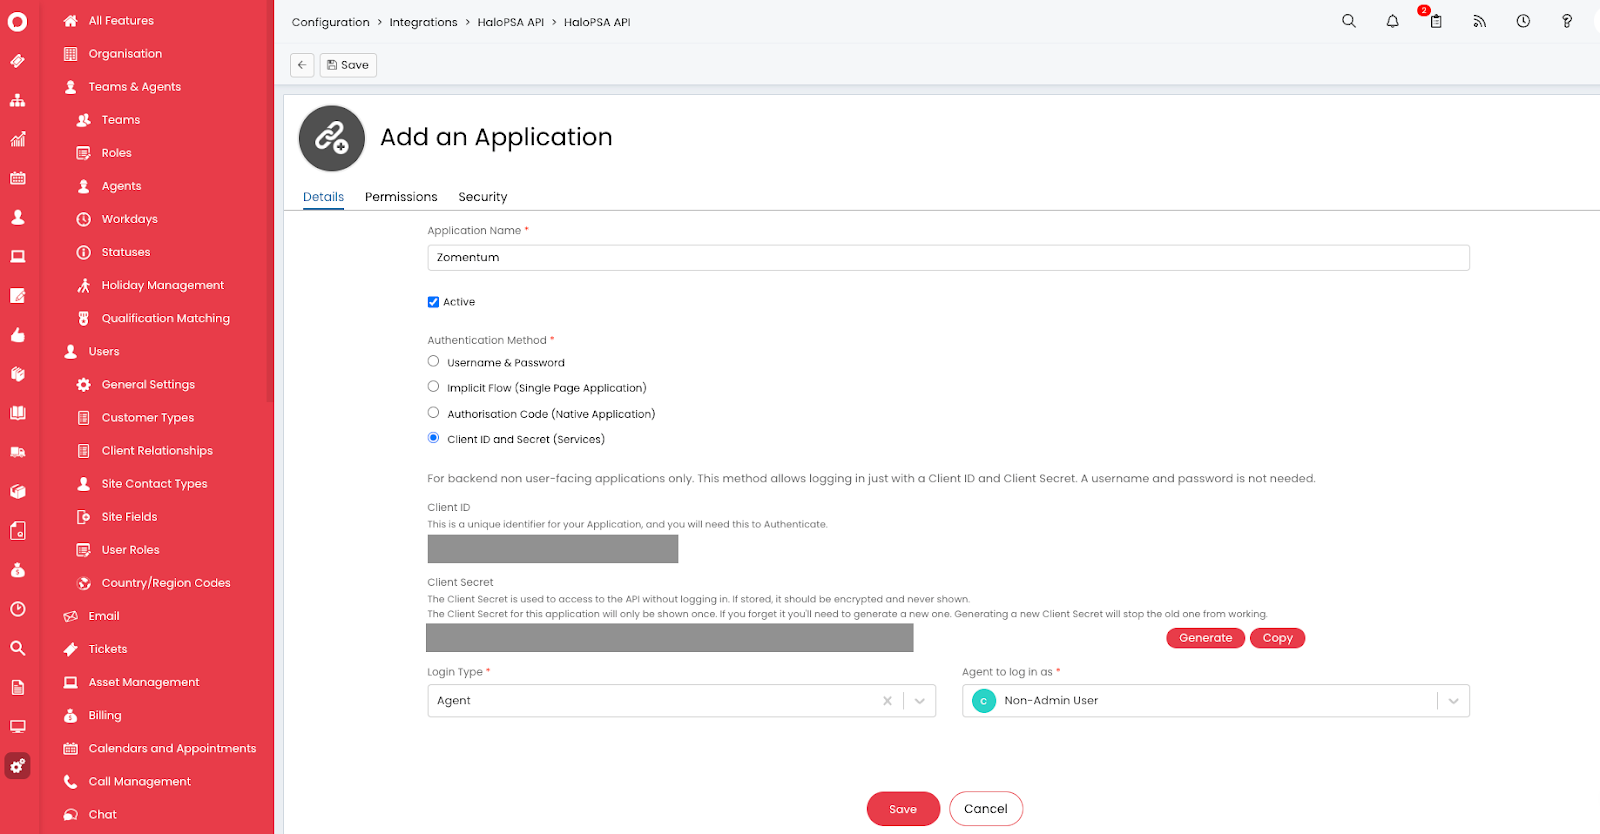Open the money bag icon in the rail
The width and height of the screenshot is (1600, 834).
point(17,570)
